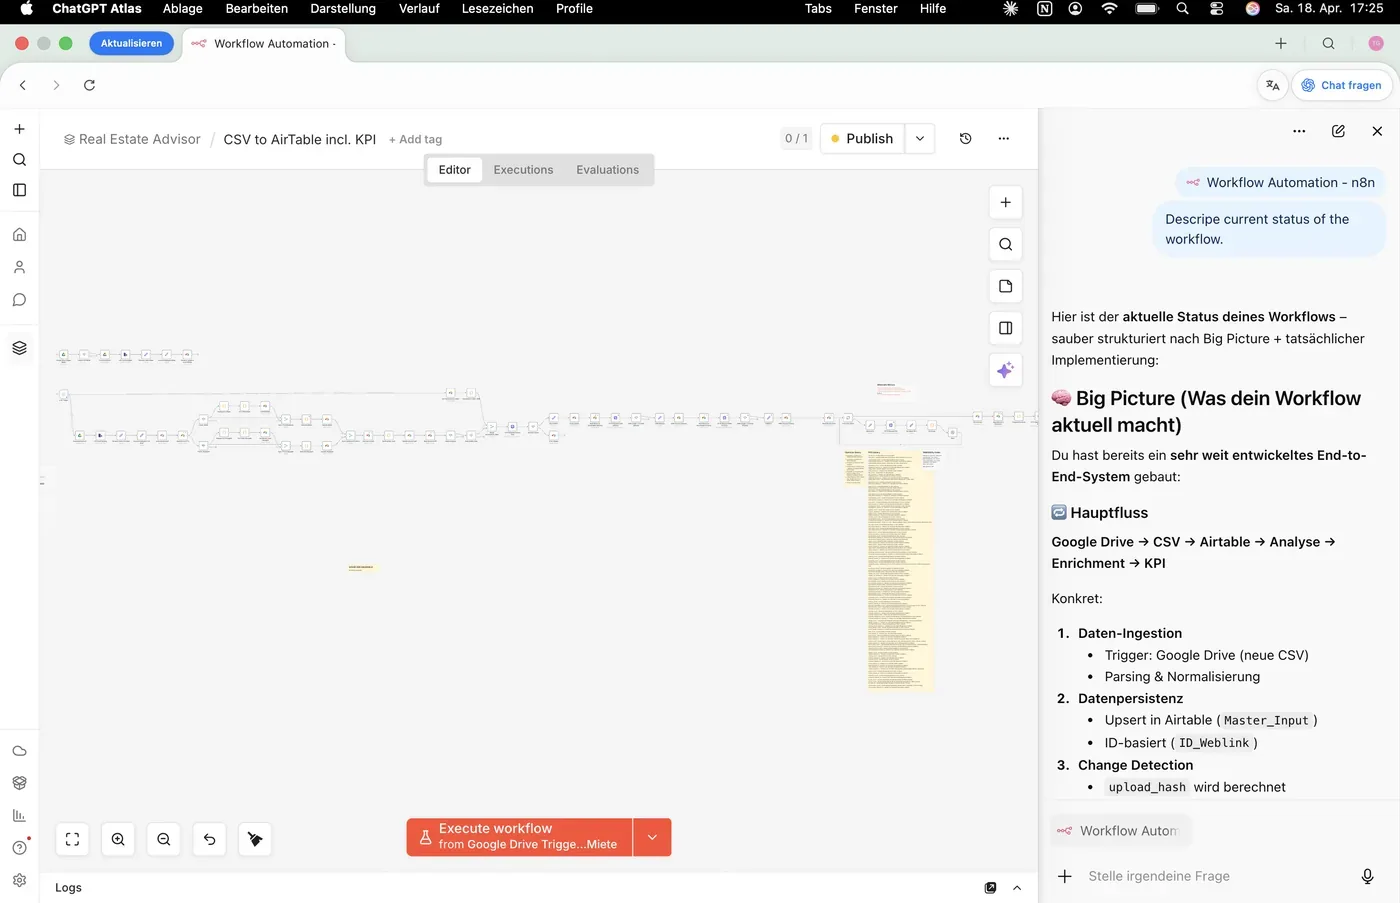1400x903 pixels.
Task: Open the canvas node search magnifier
Action: click(x=1005, y=244)
